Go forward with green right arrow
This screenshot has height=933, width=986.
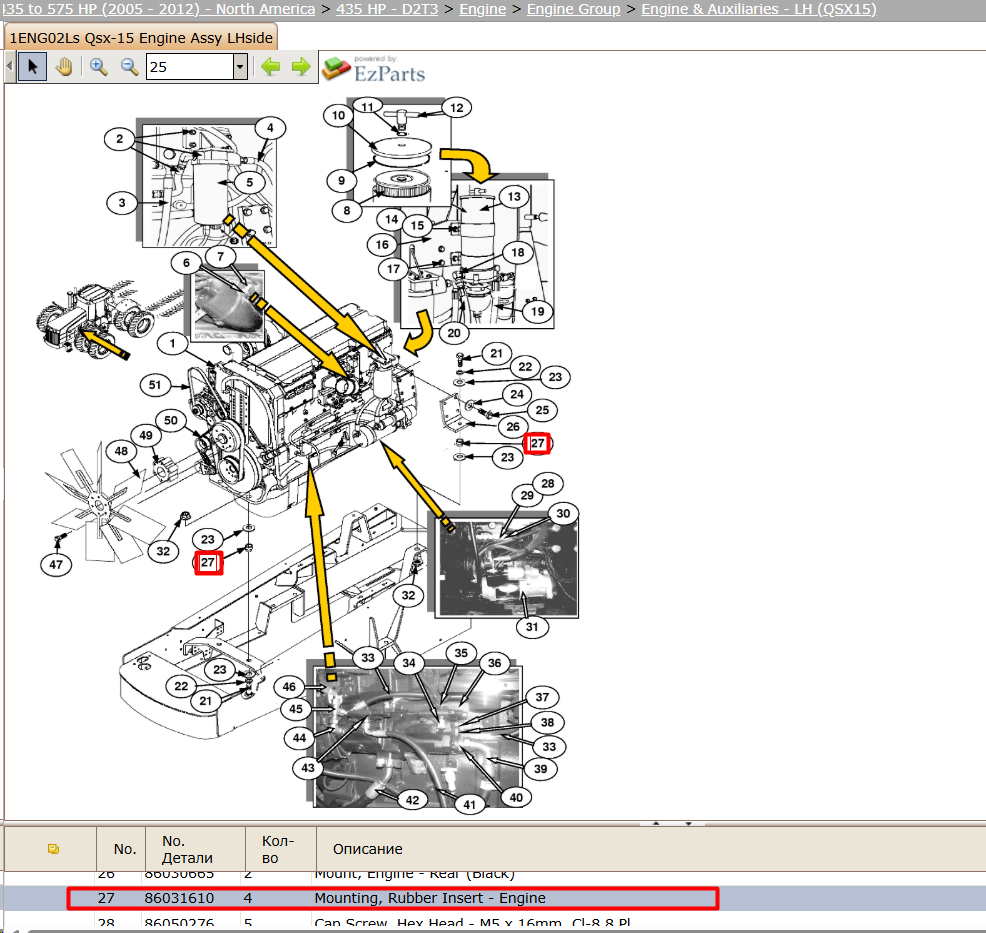point(301,67)
